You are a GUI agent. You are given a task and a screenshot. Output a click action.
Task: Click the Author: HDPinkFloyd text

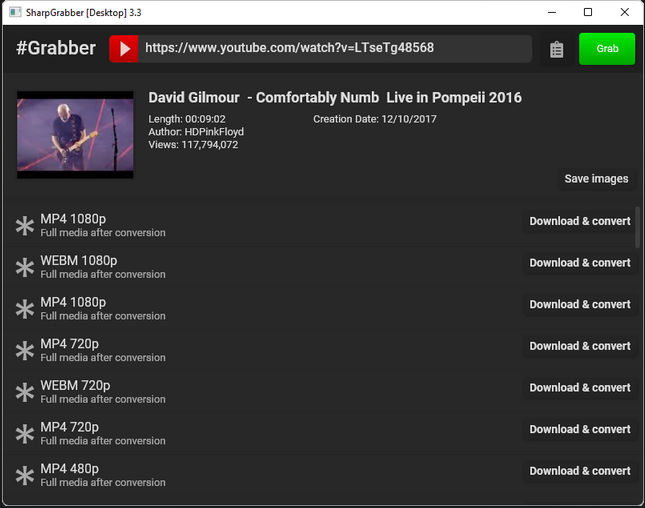(196, 132)
